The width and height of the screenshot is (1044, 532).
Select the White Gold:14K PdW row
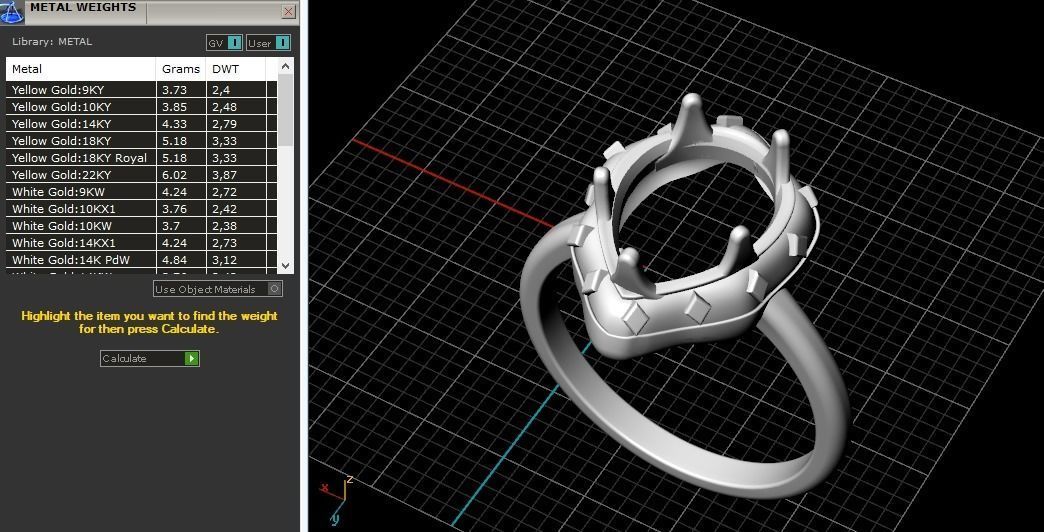pyautogui.click(x=141, y=260)
